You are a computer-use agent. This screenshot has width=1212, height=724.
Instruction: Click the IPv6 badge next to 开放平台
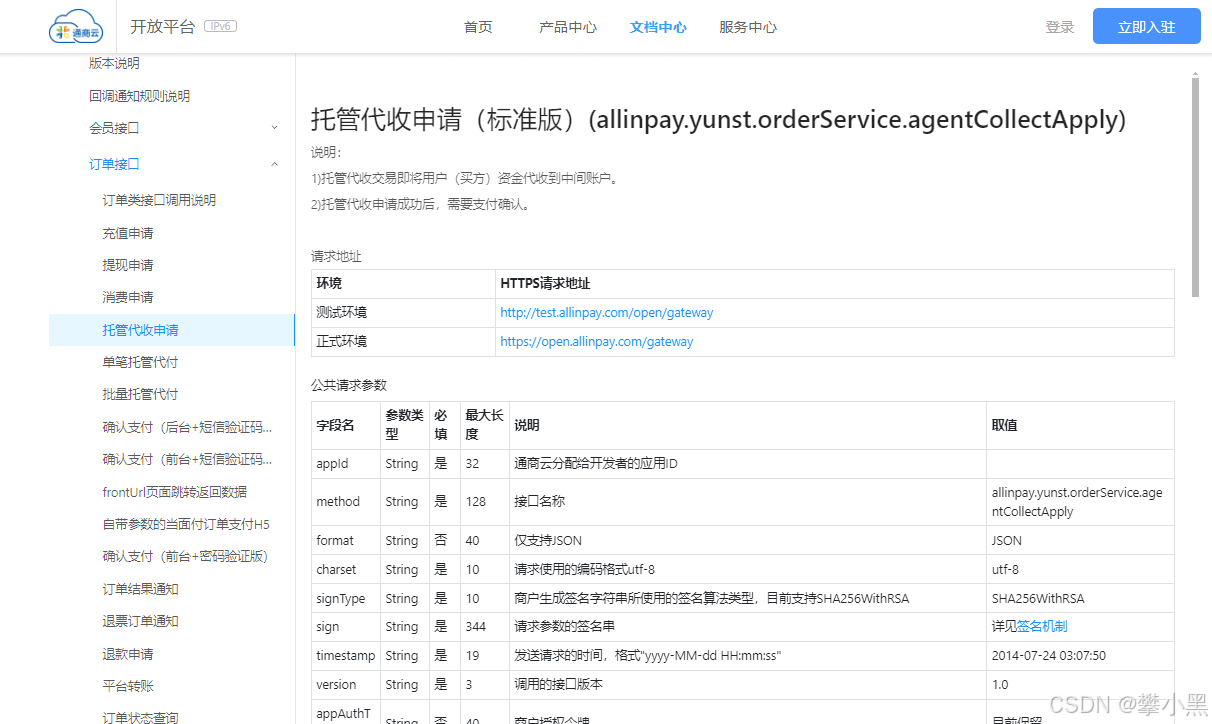click(x=220, y=26)
